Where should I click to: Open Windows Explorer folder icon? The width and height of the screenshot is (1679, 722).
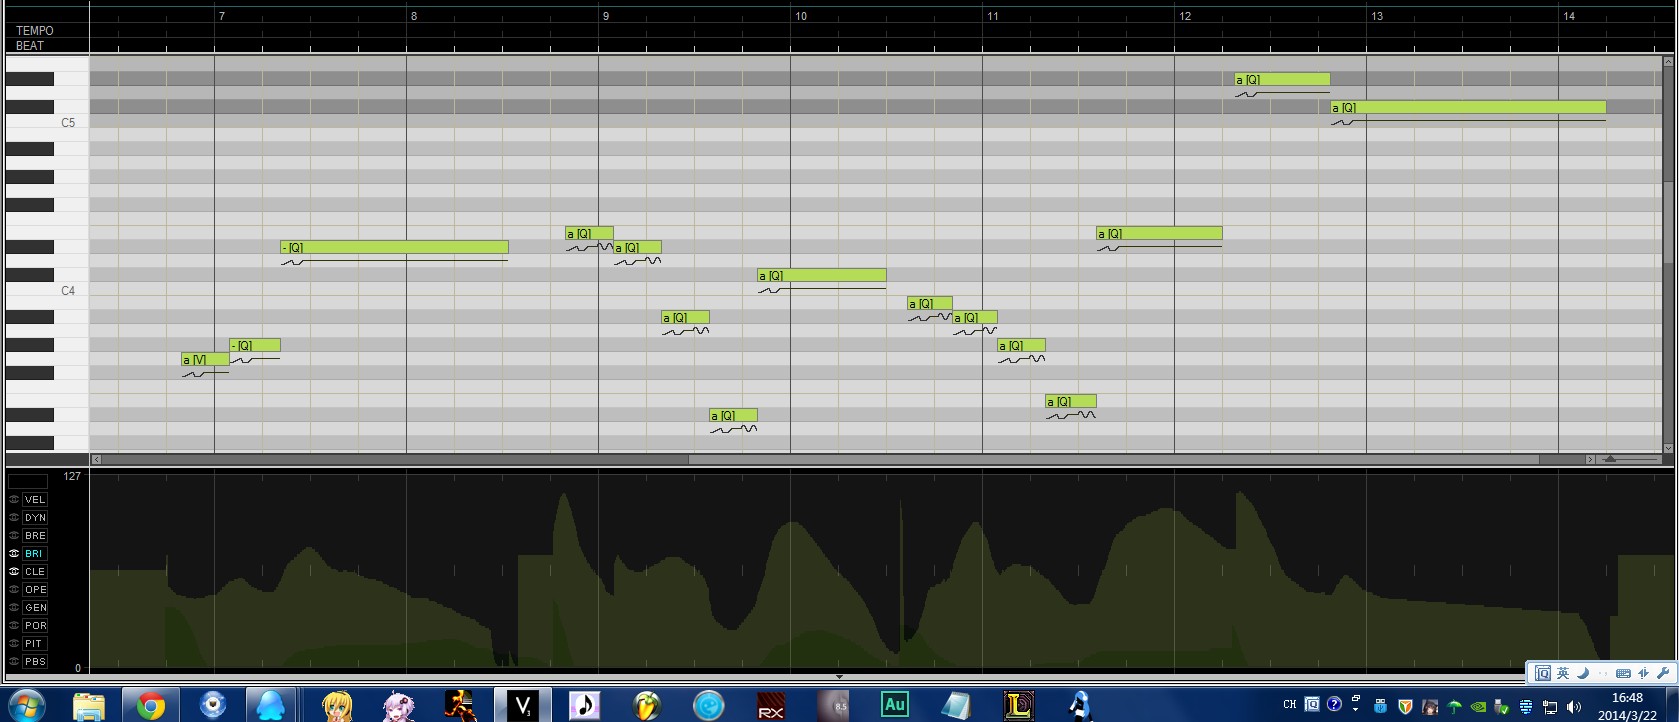[x=89, y=706]
